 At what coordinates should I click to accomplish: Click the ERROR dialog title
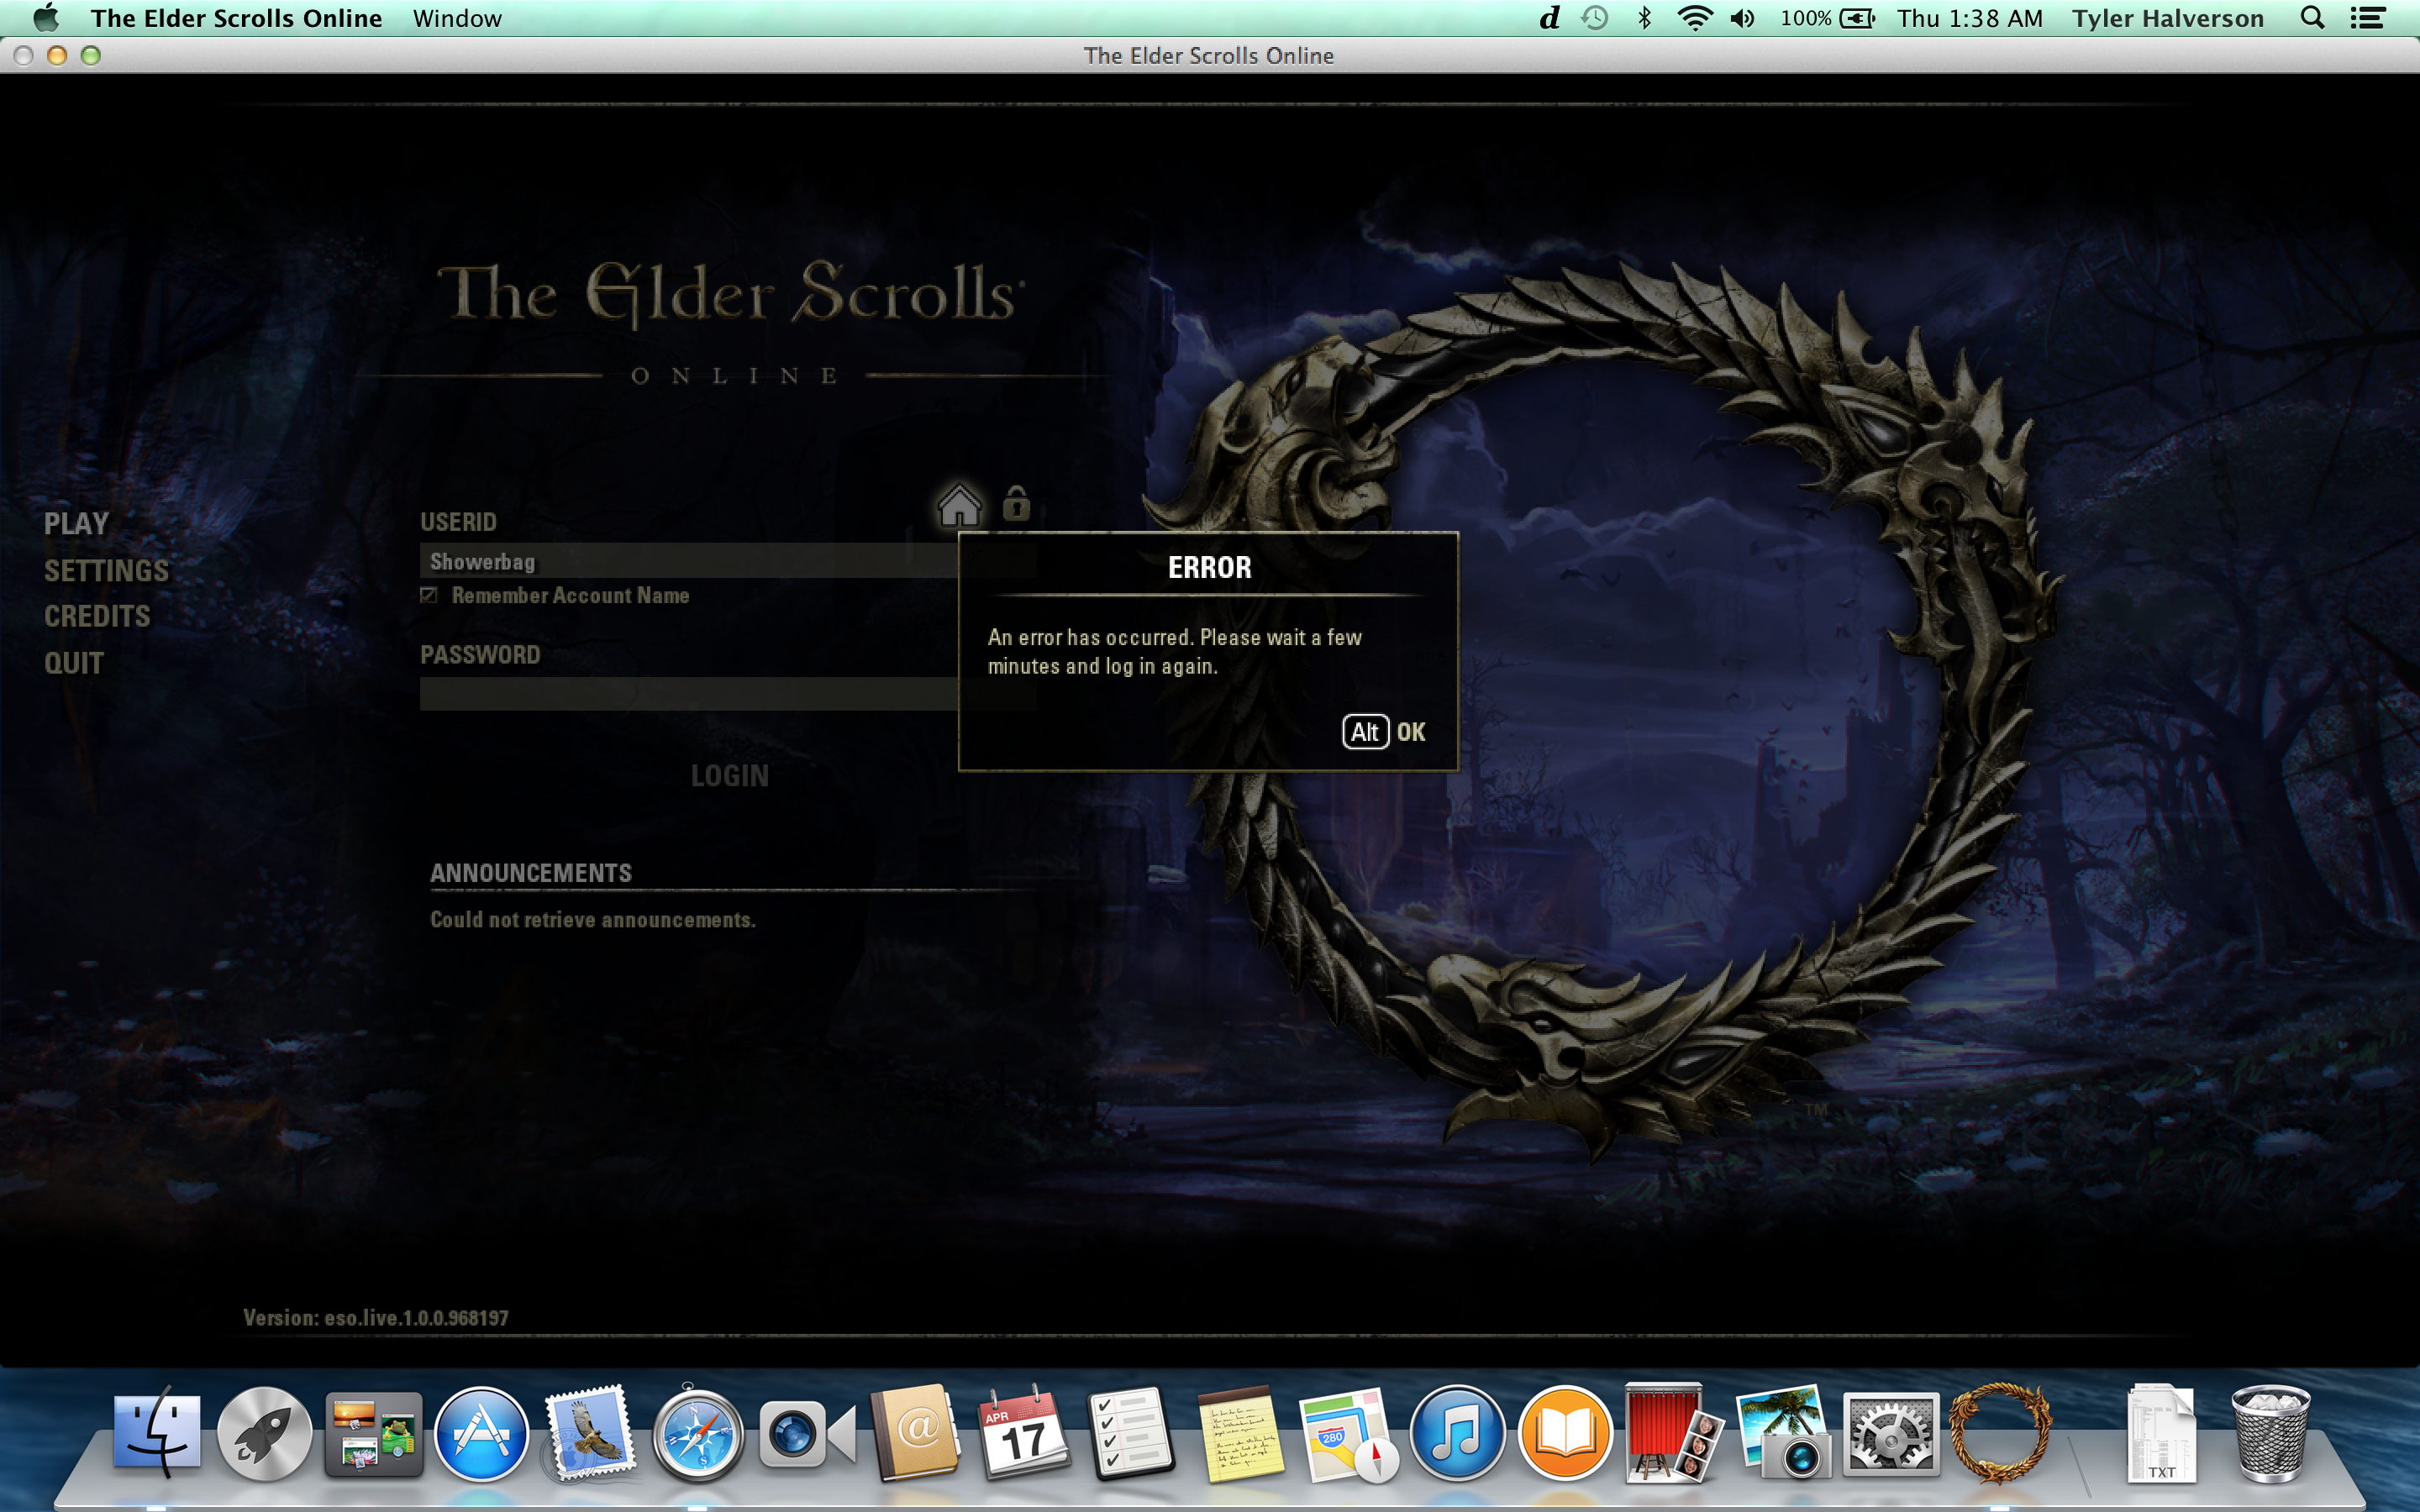click(x=1210, y=568)
